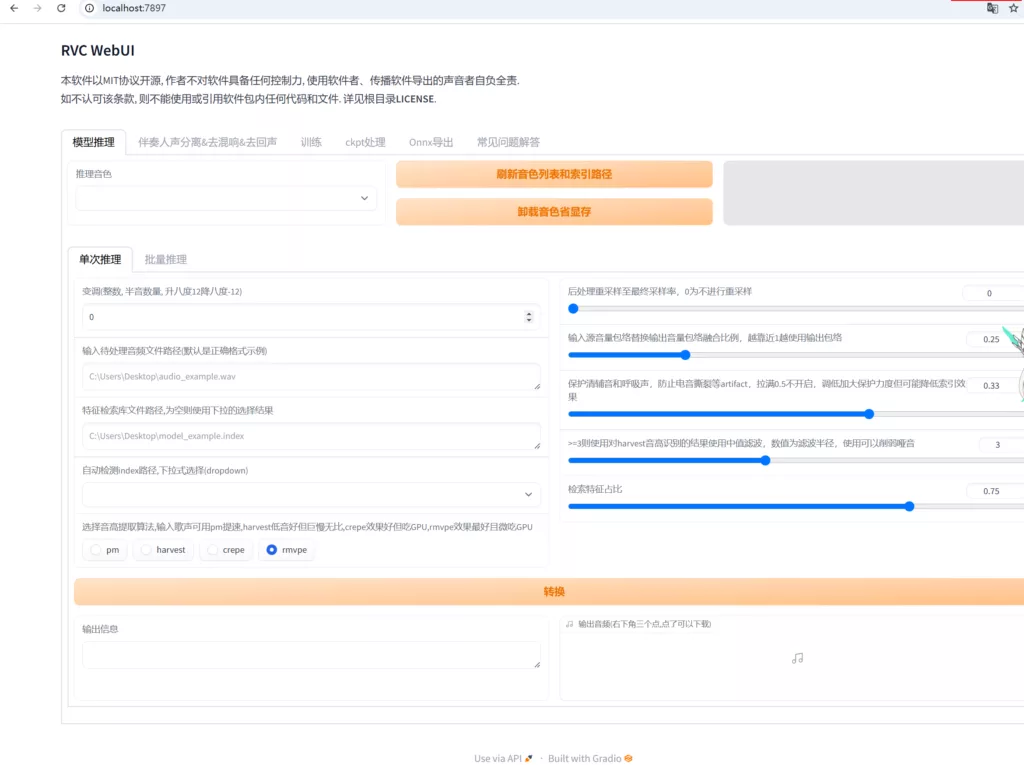Image resolution: width=1024 pixels, height=765 pixels.
Task: Open the translate page icon
Action: coord(992,8)
